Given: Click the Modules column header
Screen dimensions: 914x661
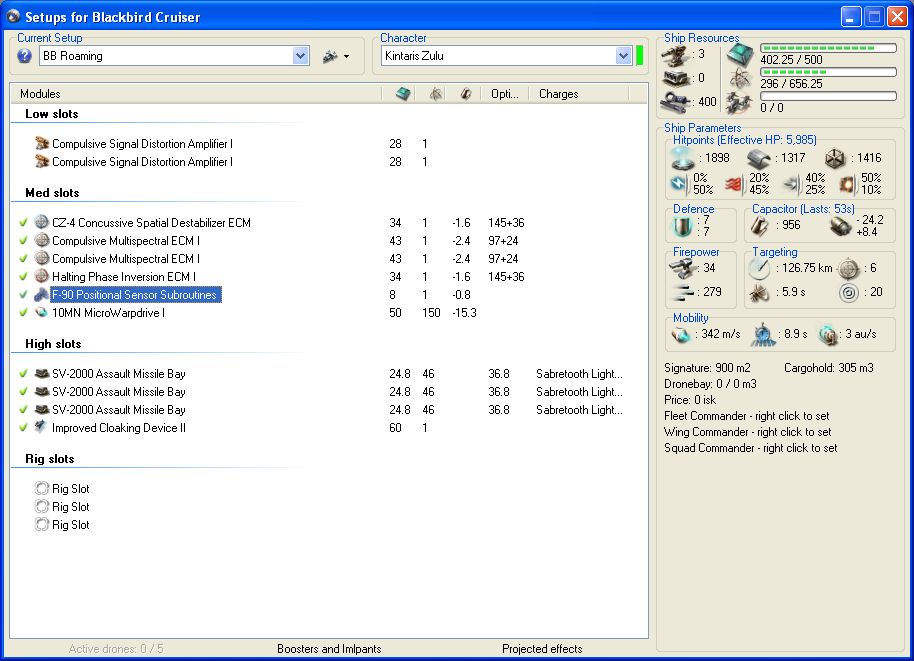Looking at the screenshot, I should (40, 94).
